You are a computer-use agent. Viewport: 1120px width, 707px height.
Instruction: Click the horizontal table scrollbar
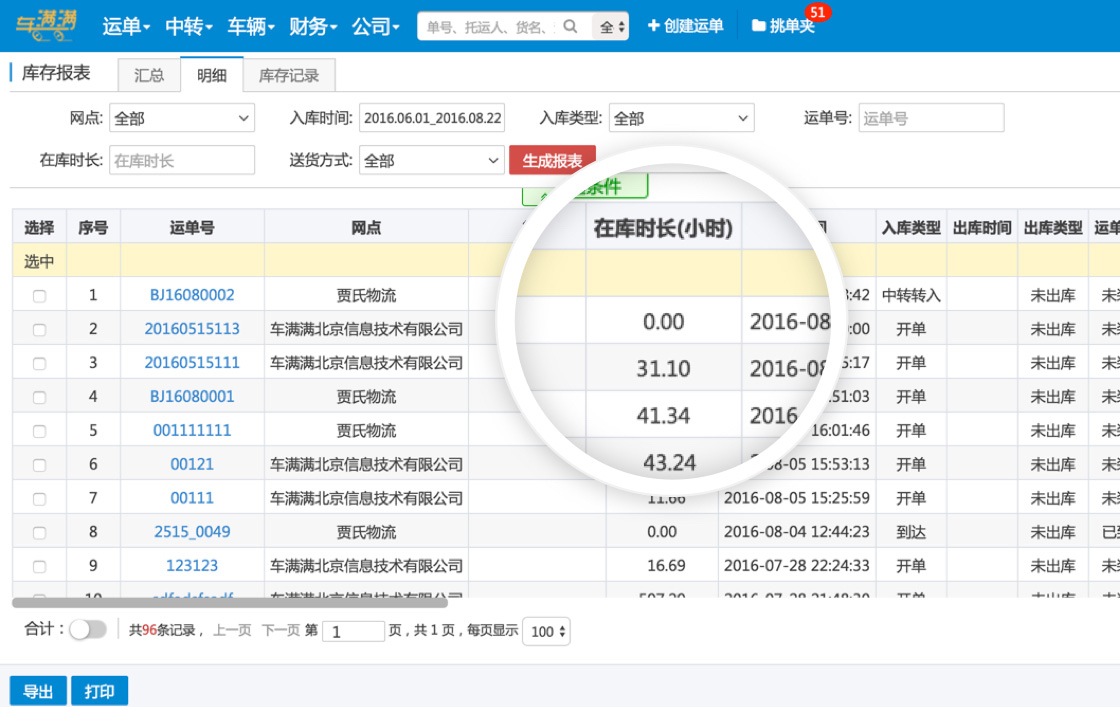point(230,602)
